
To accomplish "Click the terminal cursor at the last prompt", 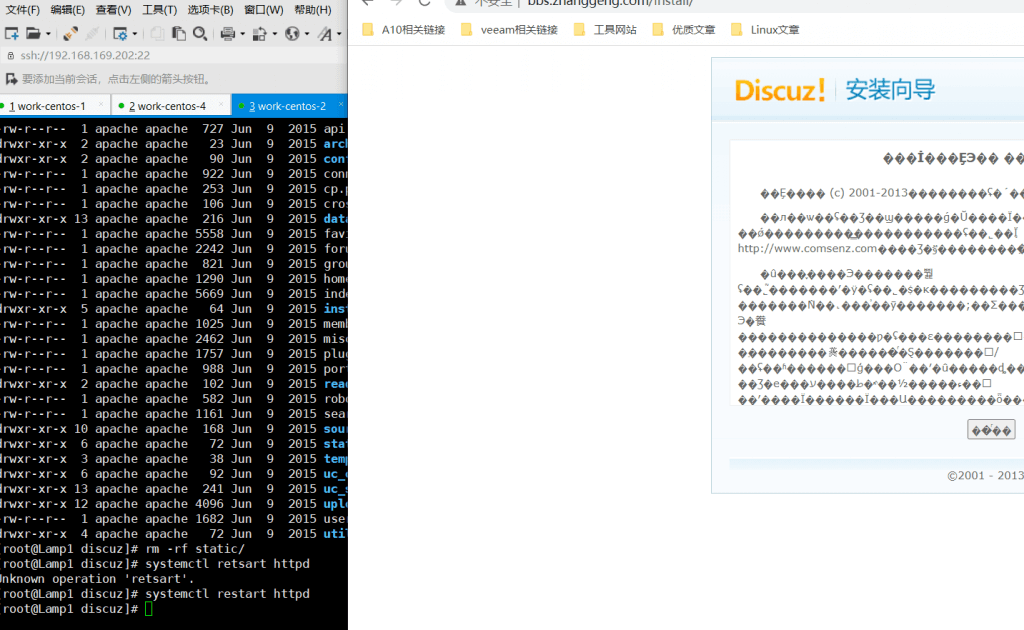I will [149, 609].
